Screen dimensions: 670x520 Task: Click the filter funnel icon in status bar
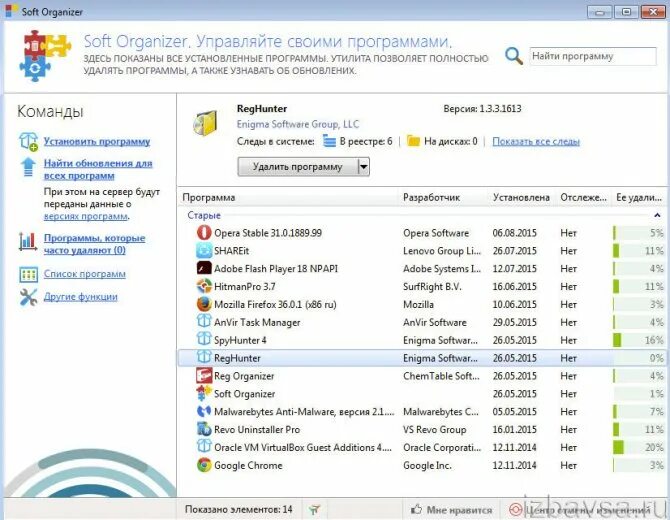tap(314, 509)
